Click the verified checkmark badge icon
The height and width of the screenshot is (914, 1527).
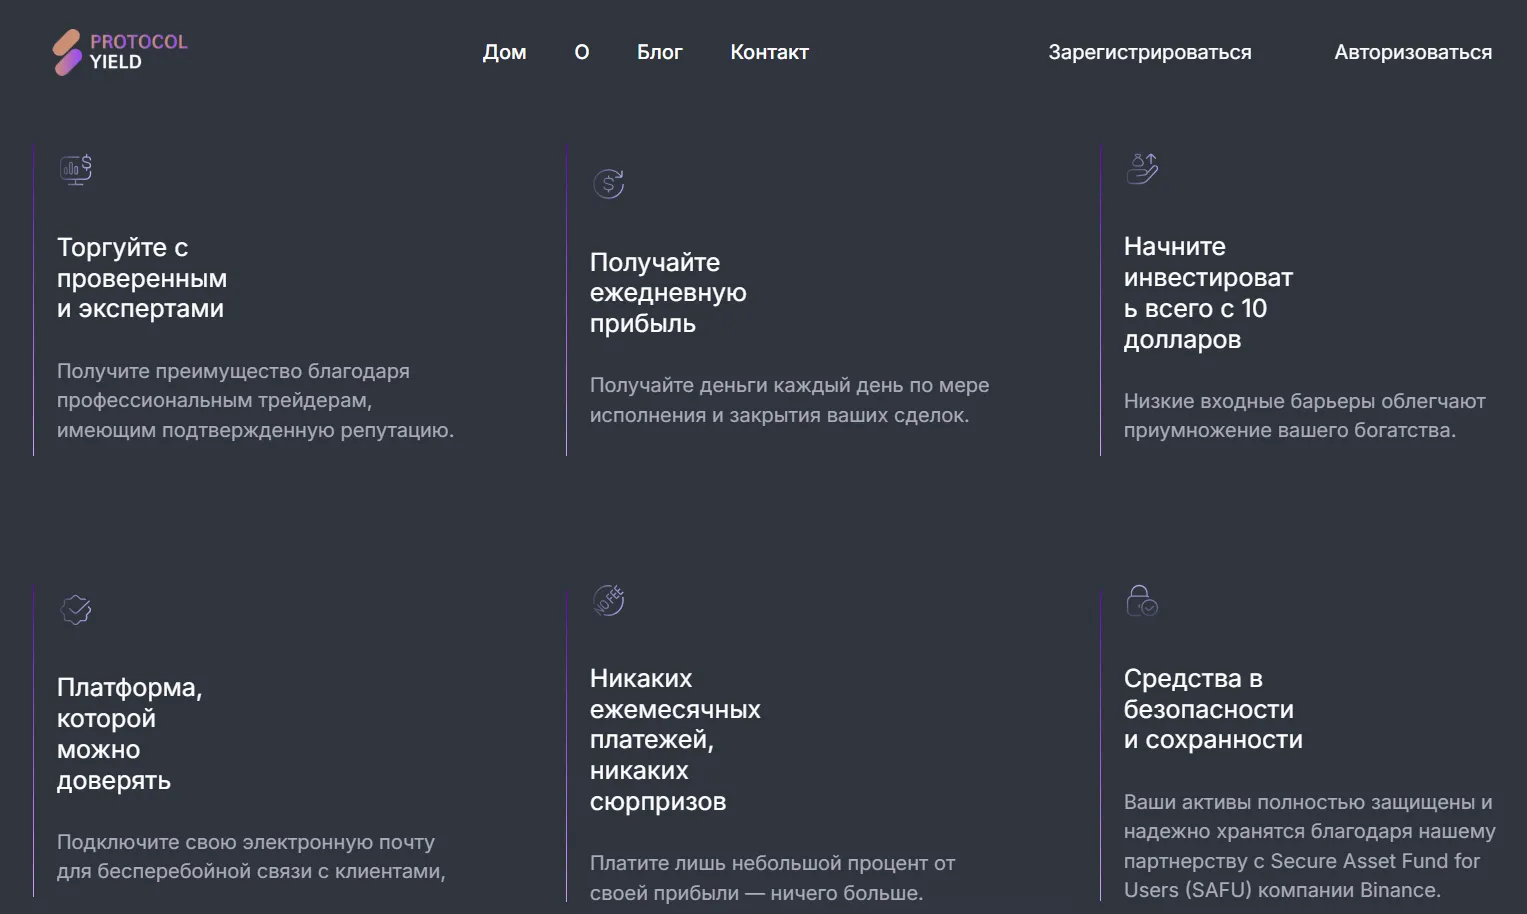[76, 609]
